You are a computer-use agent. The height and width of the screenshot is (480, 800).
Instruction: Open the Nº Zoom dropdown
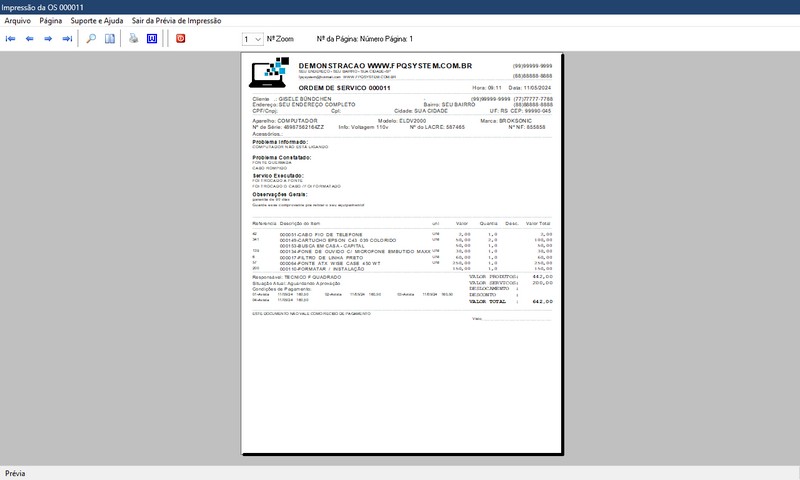(x=253, y=39)
